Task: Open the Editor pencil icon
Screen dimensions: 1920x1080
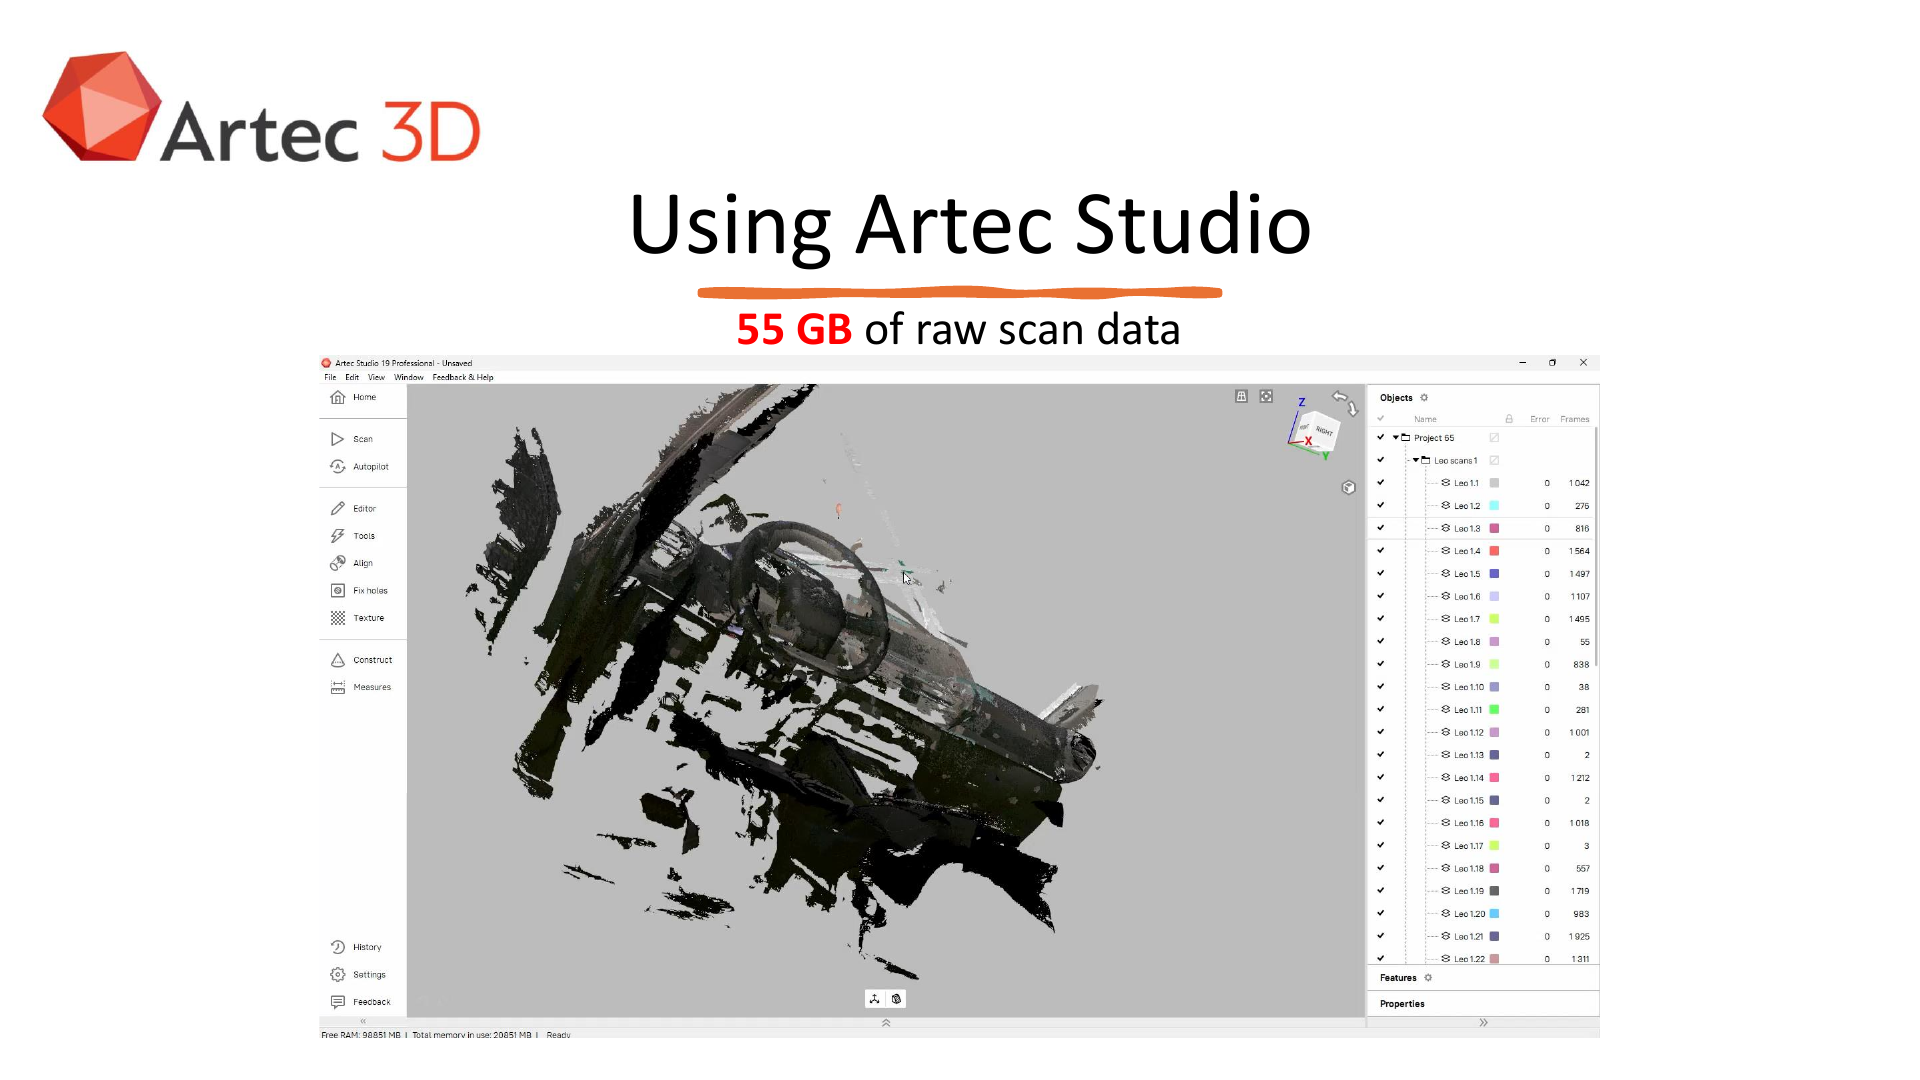Action: [x=338, y=508]
